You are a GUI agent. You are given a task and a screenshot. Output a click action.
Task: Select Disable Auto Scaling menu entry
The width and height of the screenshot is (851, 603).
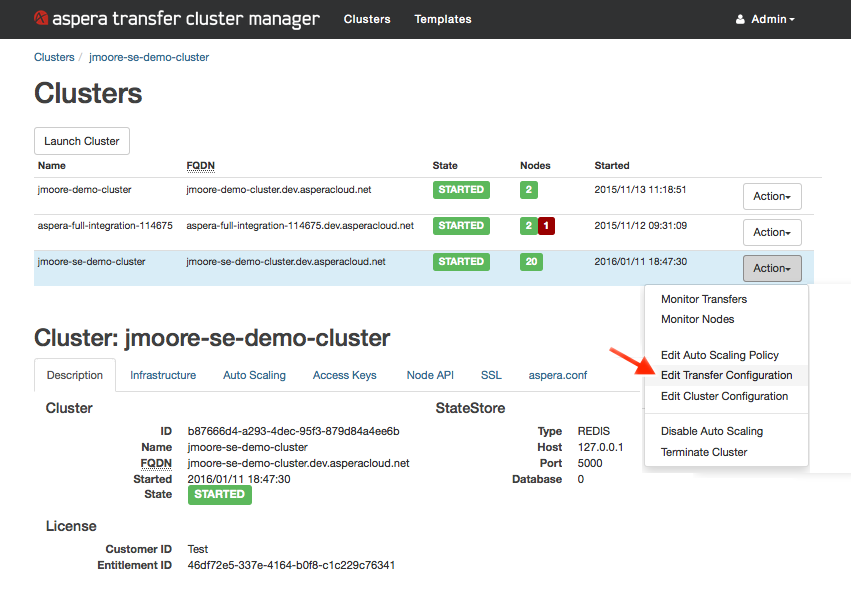[712, 431]
